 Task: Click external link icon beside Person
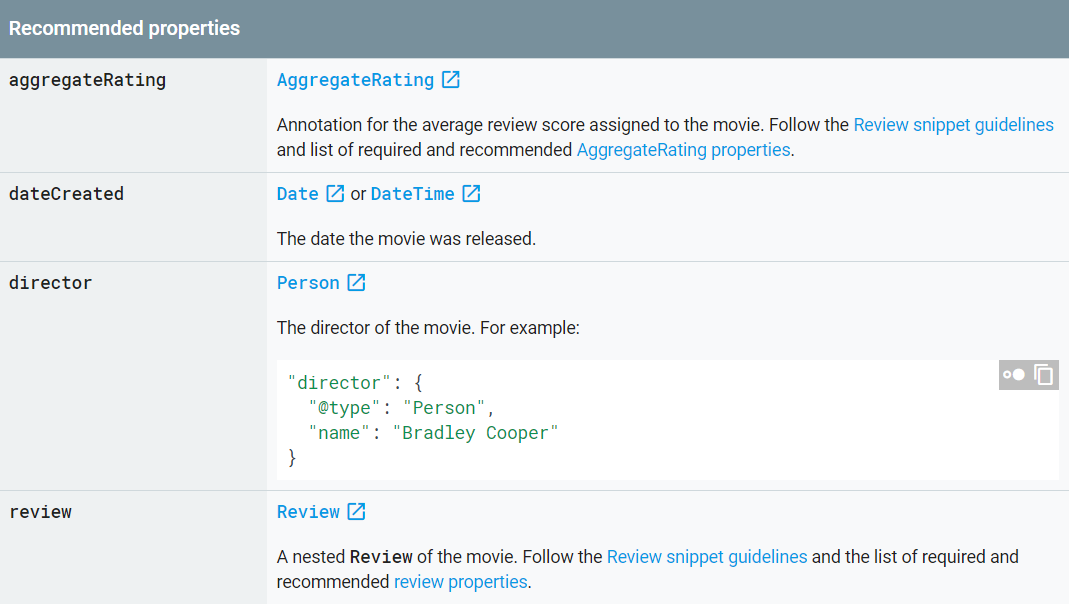pos(356,283)
